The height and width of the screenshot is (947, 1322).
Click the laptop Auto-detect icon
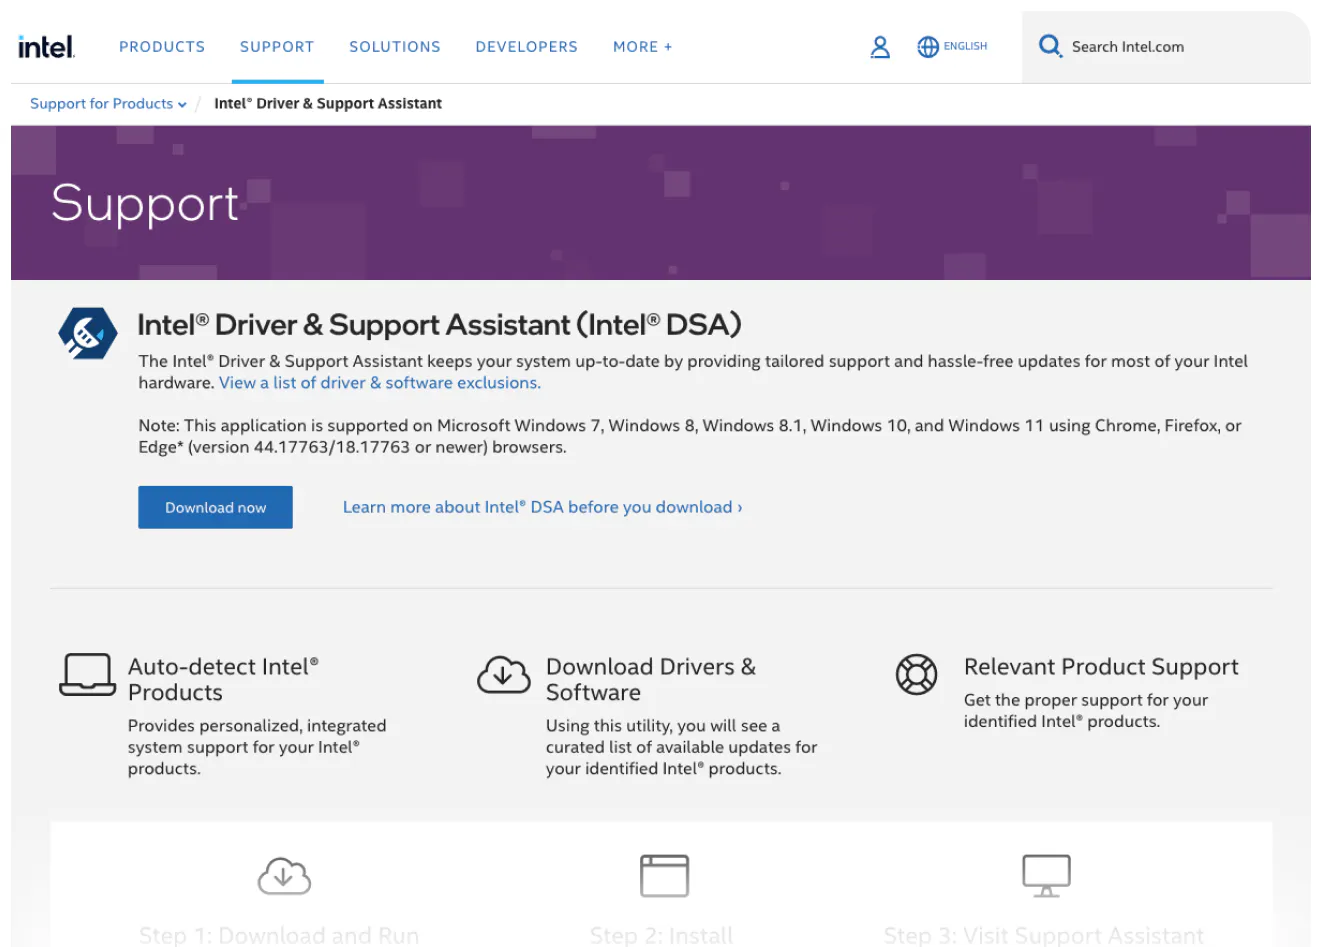coord(87,675)
